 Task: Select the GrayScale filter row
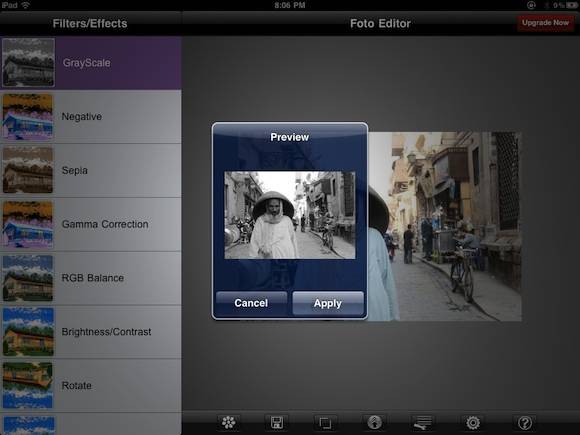click(91, 63)
